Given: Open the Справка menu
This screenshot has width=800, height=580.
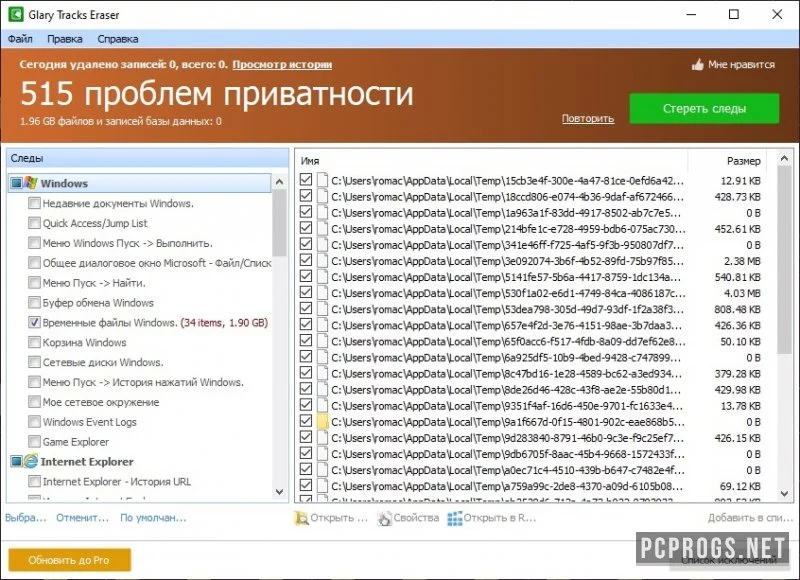Looking at the screenshot, I should point(117,39).
